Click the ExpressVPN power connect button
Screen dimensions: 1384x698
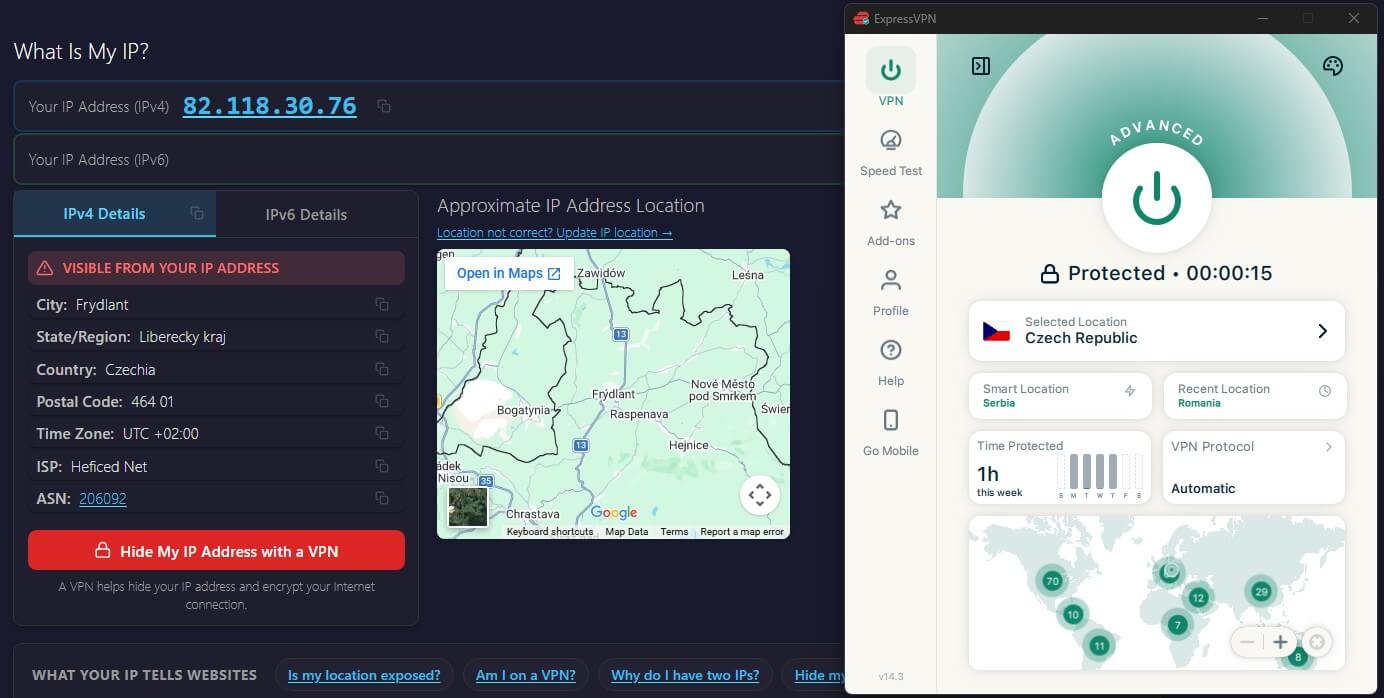(1157, 197)
